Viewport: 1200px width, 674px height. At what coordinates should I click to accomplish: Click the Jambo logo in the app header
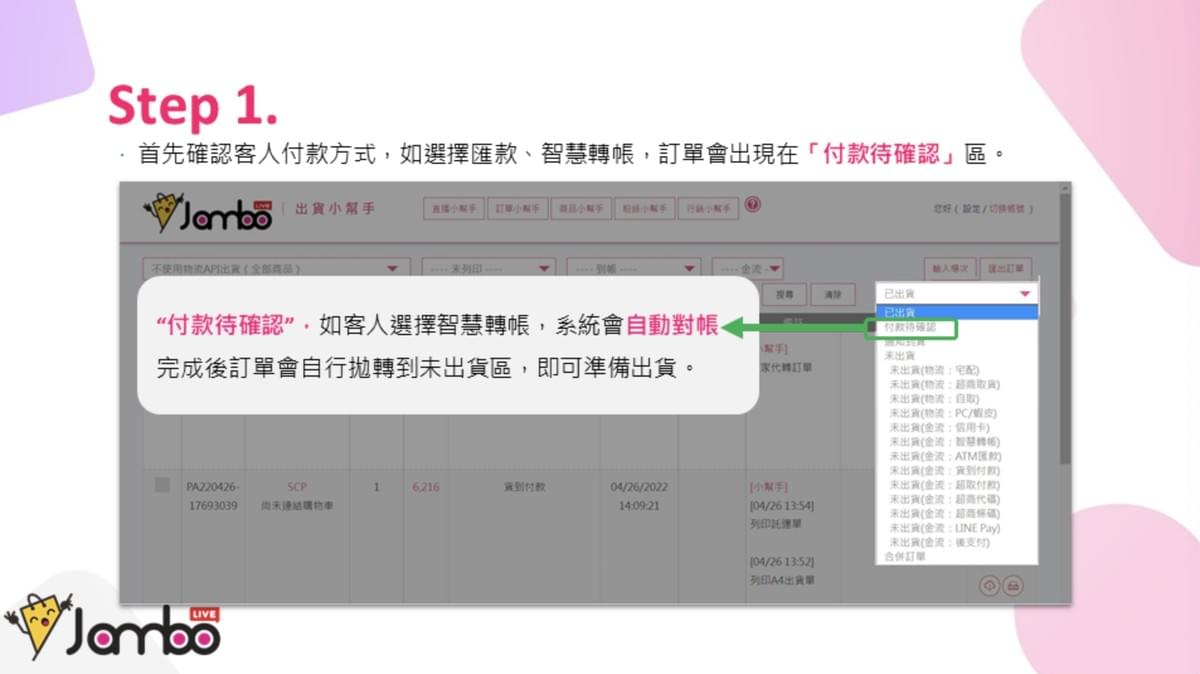point(207,211)
